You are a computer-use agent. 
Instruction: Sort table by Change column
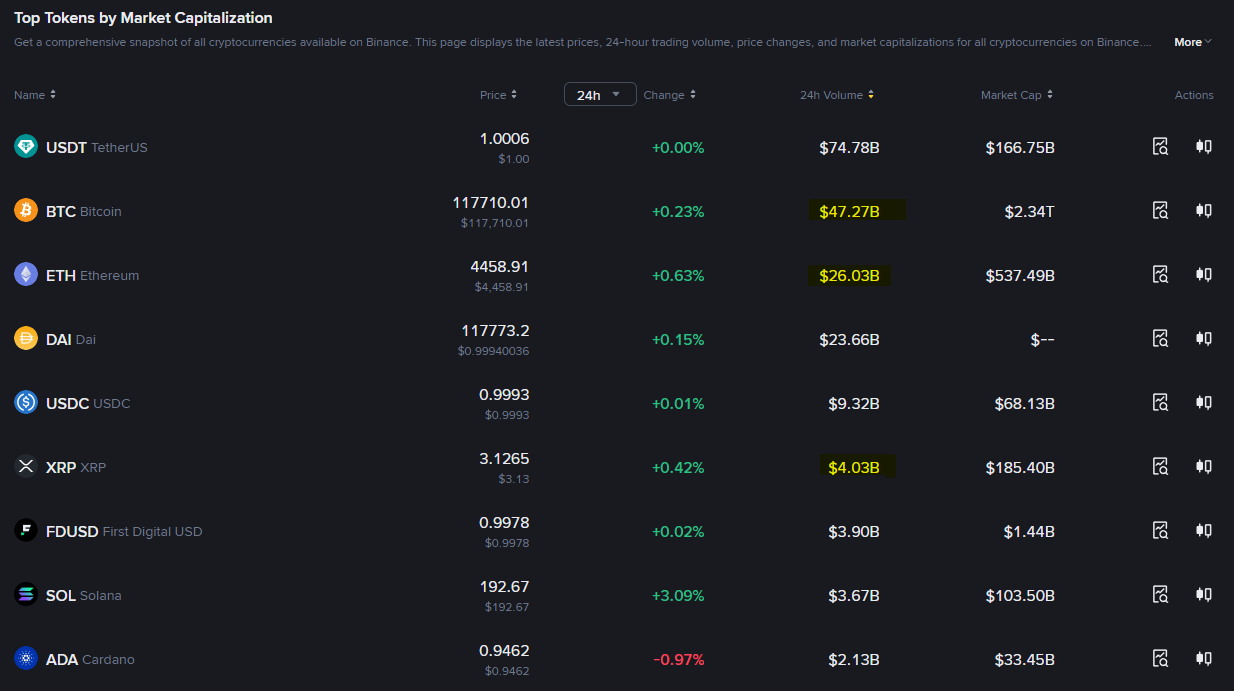[x=670, y=95]
